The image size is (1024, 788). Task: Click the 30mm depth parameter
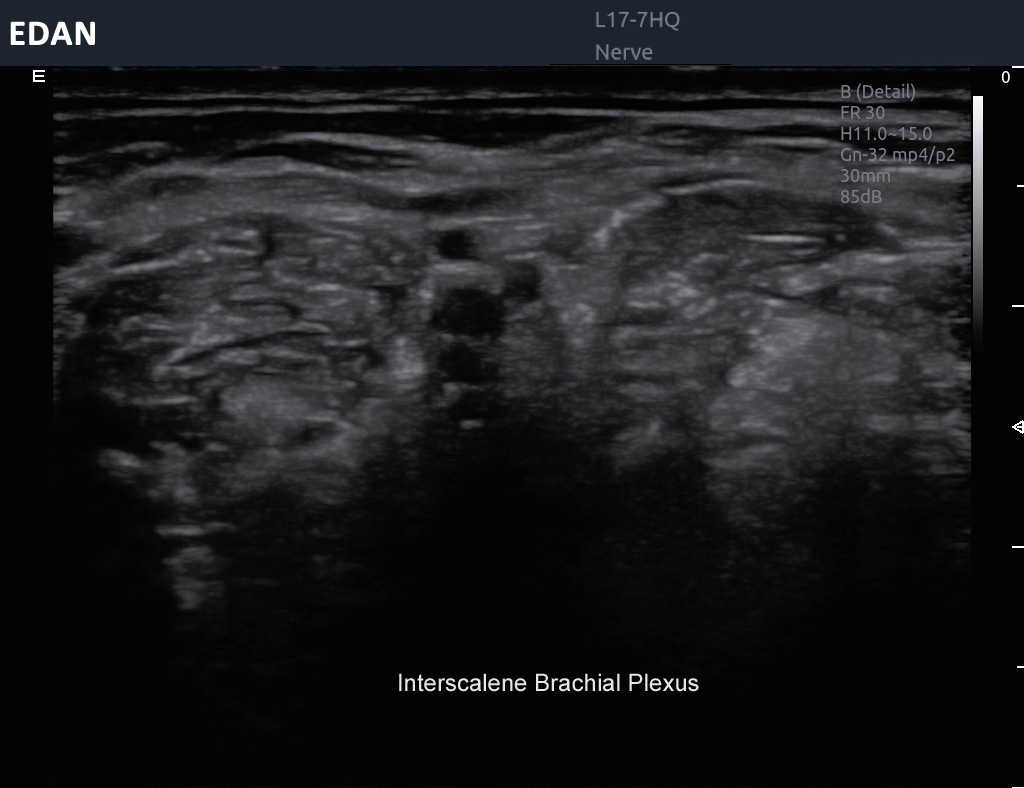click(x=865, y=176)
